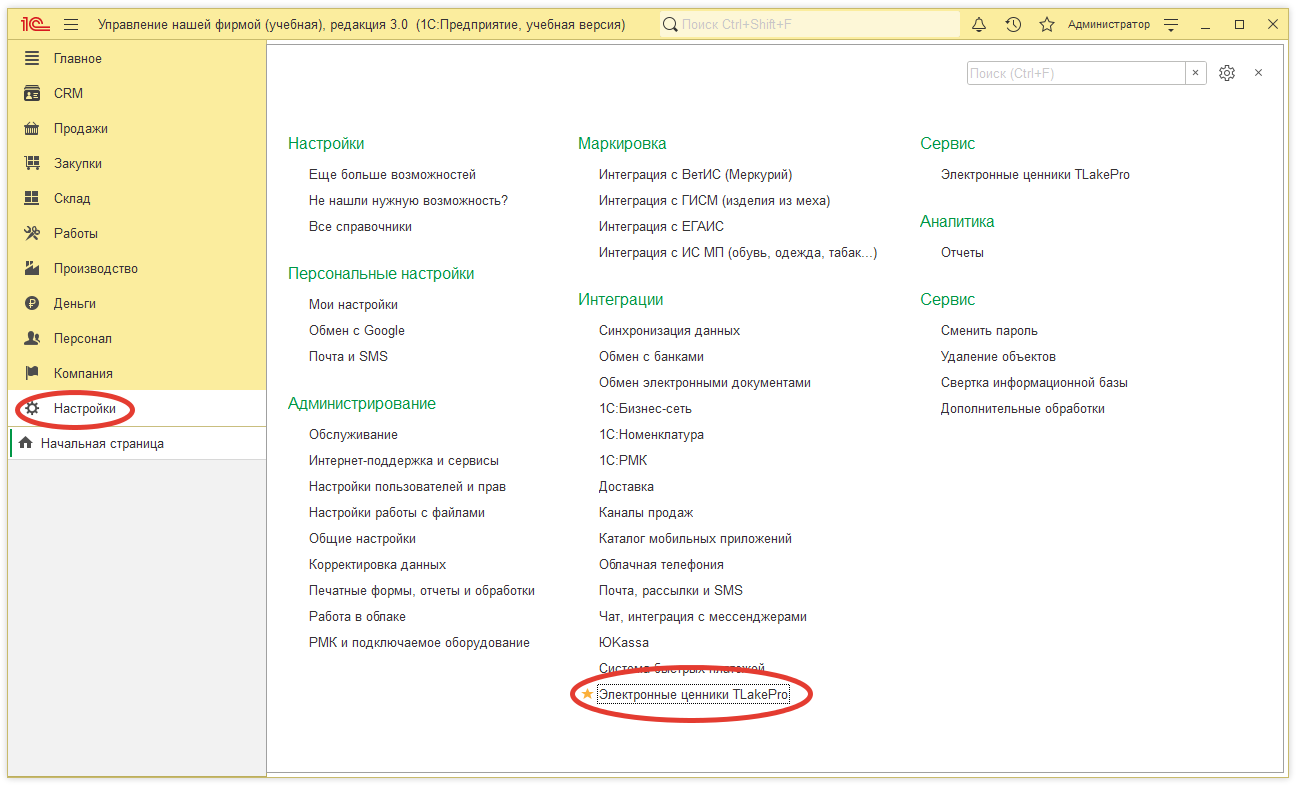The image size is (1296, 785).
Task: Click the Деньги ruble icon
Action: click(x=32, y=303)
